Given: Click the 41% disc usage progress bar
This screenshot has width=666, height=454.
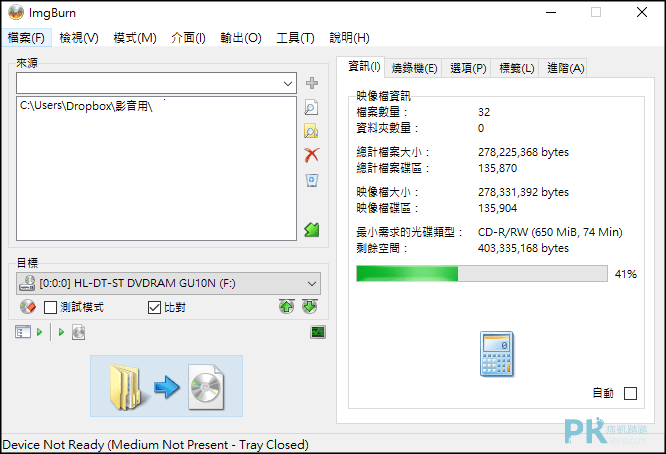Looking at the screenshot, I should click(482, 274).
